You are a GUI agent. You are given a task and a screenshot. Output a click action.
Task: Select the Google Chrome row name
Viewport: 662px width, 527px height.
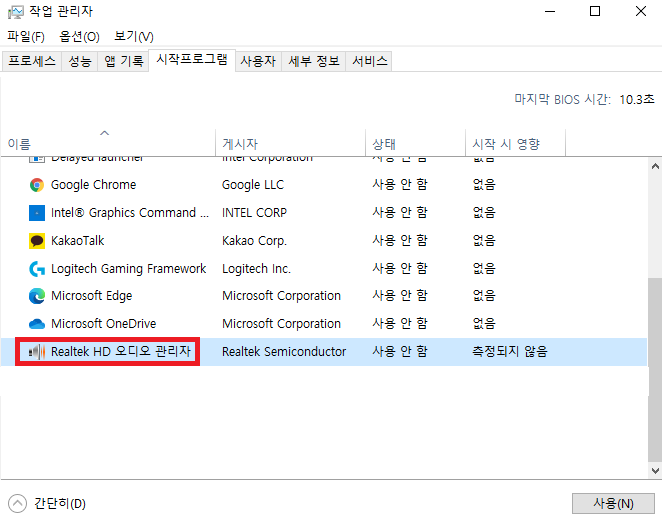94,185
